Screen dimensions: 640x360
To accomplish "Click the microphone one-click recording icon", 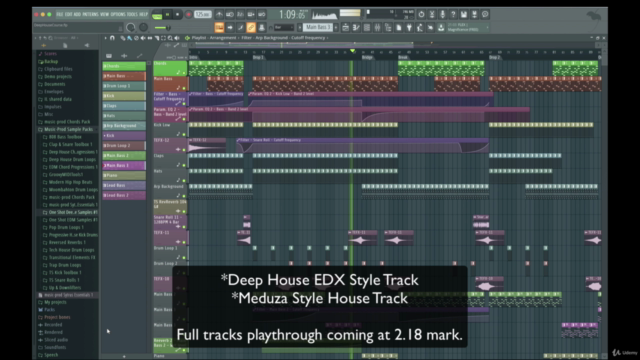I will coord(442,15).
